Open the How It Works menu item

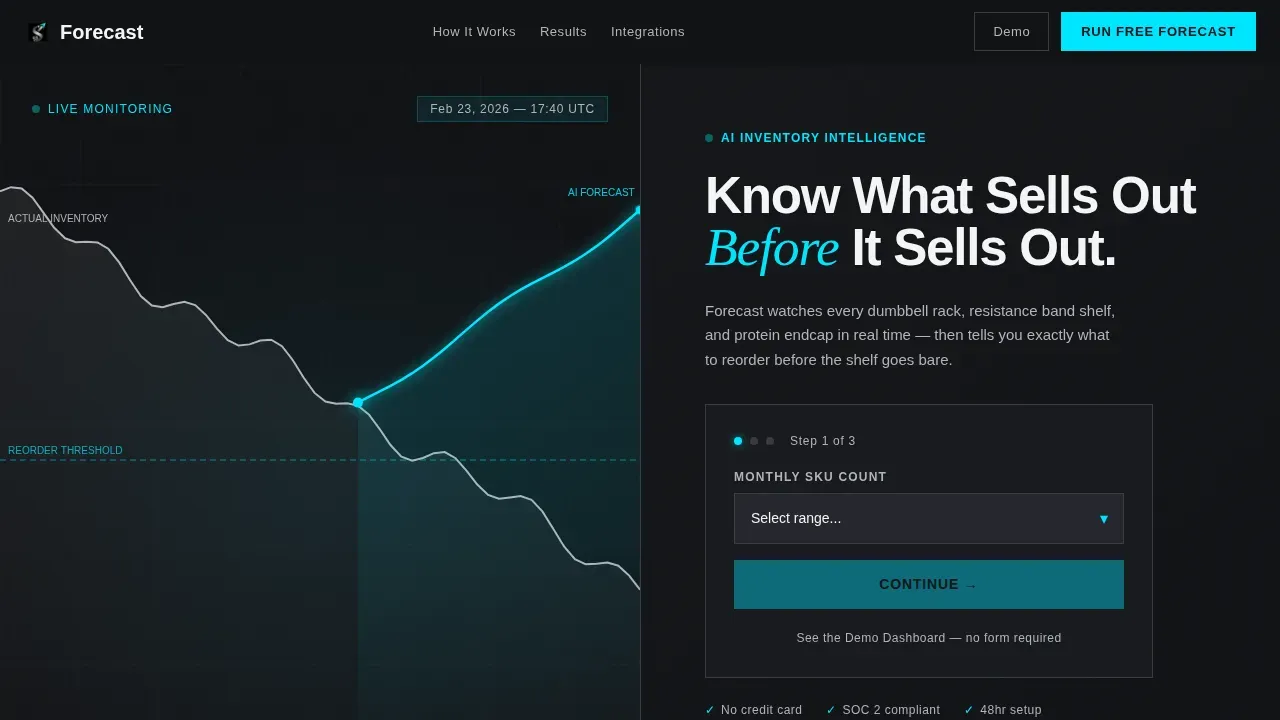tap(474, 32)
